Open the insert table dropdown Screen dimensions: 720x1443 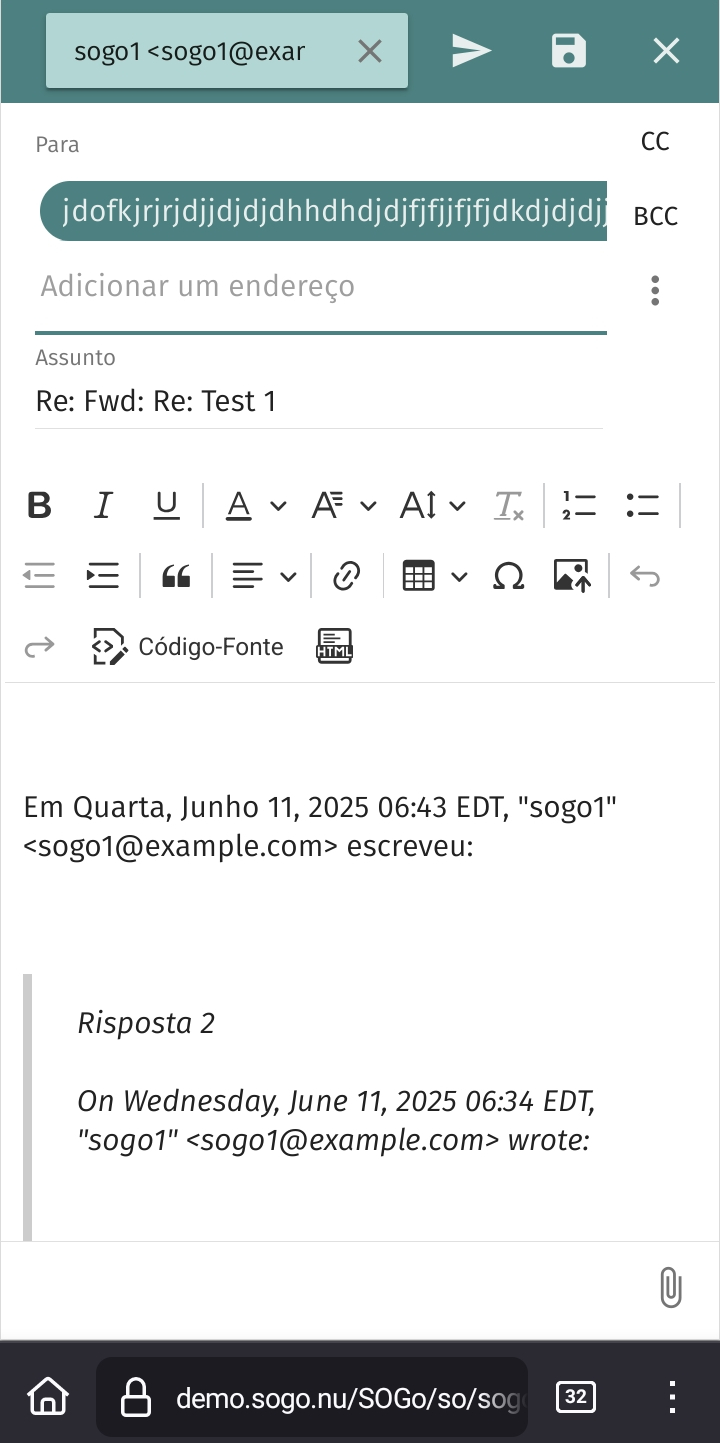(x=459, y=576)
